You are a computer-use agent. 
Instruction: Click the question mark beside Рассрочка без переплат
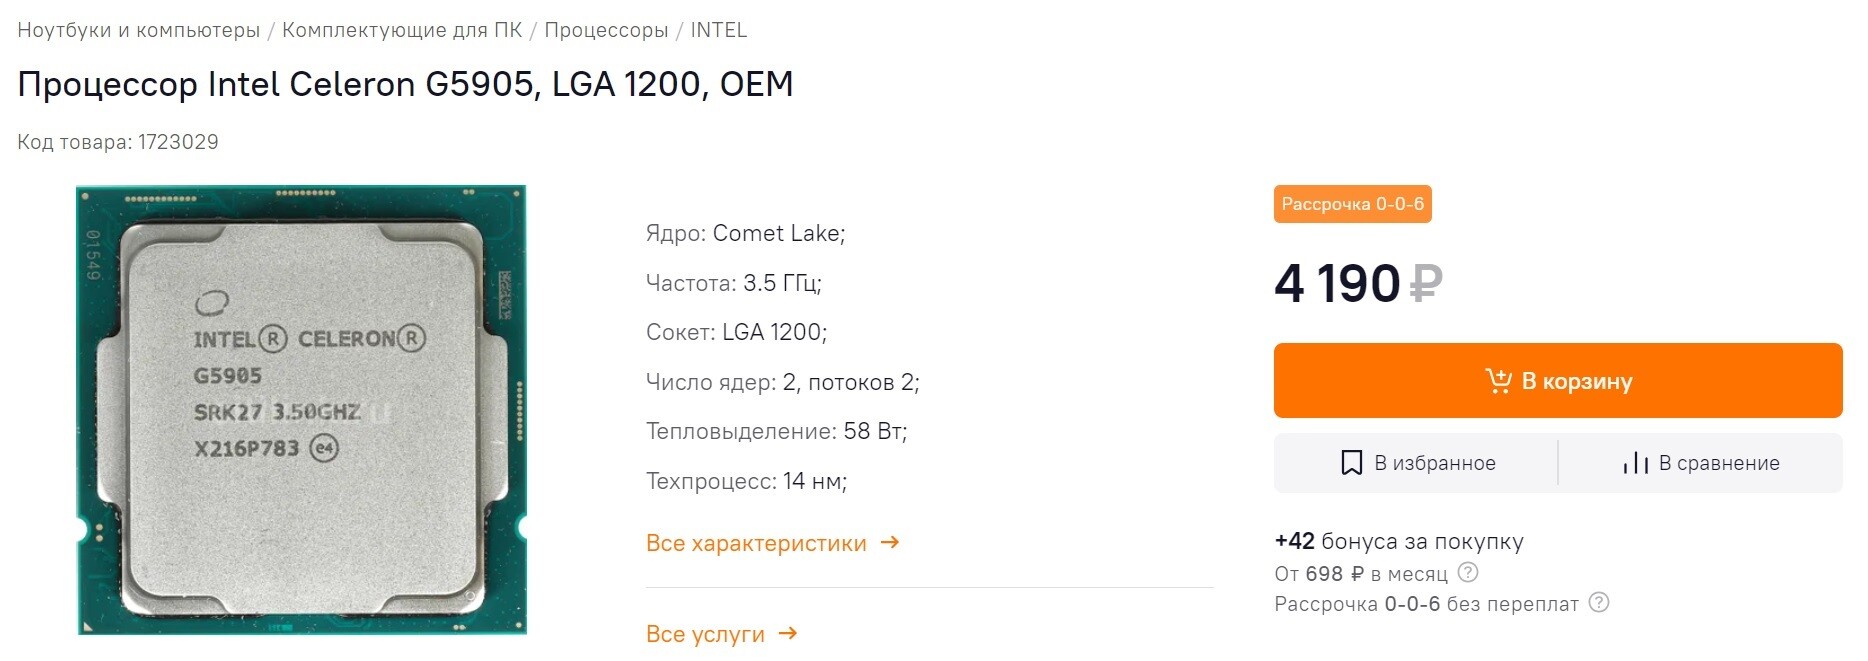[x=1599, y=602]
